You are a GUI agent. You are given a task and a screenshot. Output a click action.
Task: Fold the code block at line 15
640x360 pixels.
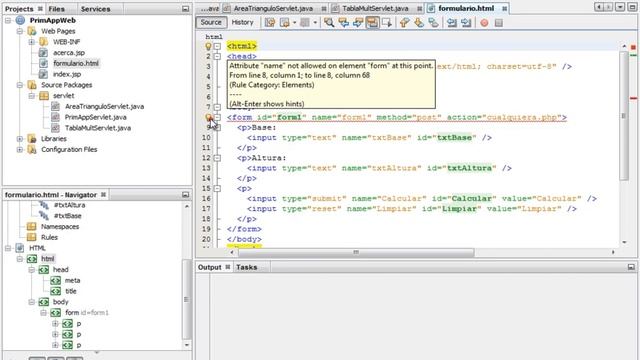[x=217, y=189]
